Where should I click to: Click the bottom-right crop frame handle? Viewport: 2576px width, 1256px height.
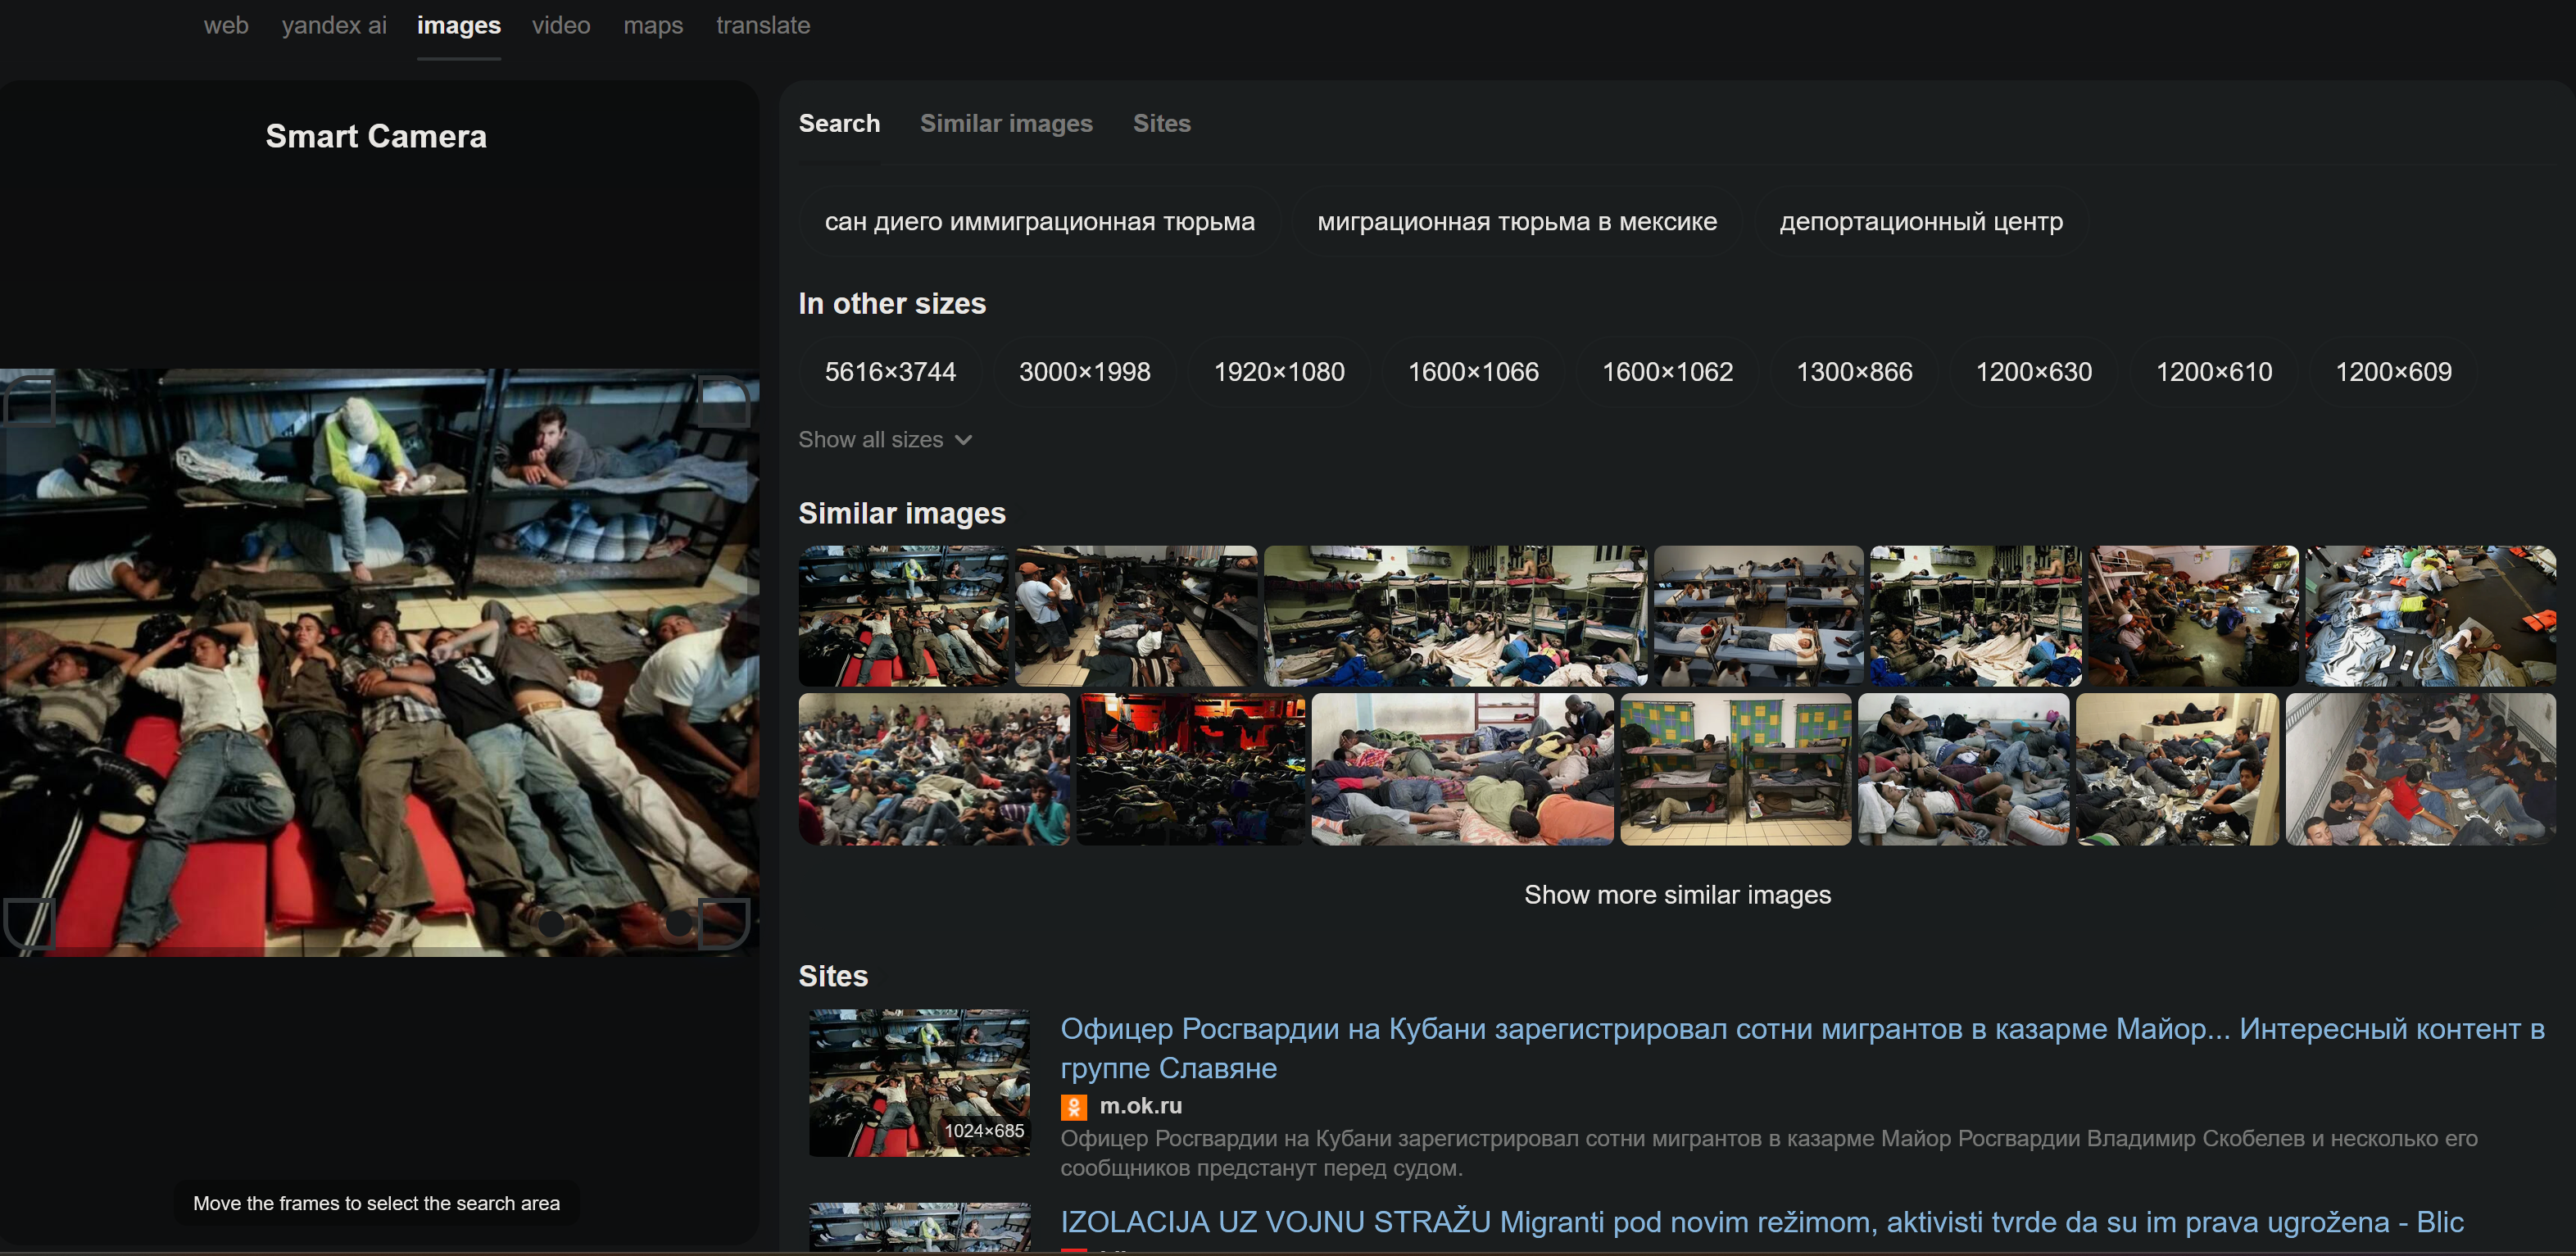coord(724,923)
